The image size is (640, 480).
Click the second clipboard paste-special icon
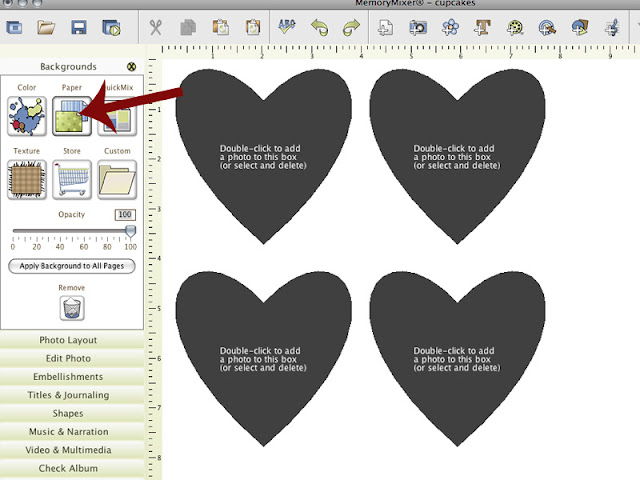(253, 28)
